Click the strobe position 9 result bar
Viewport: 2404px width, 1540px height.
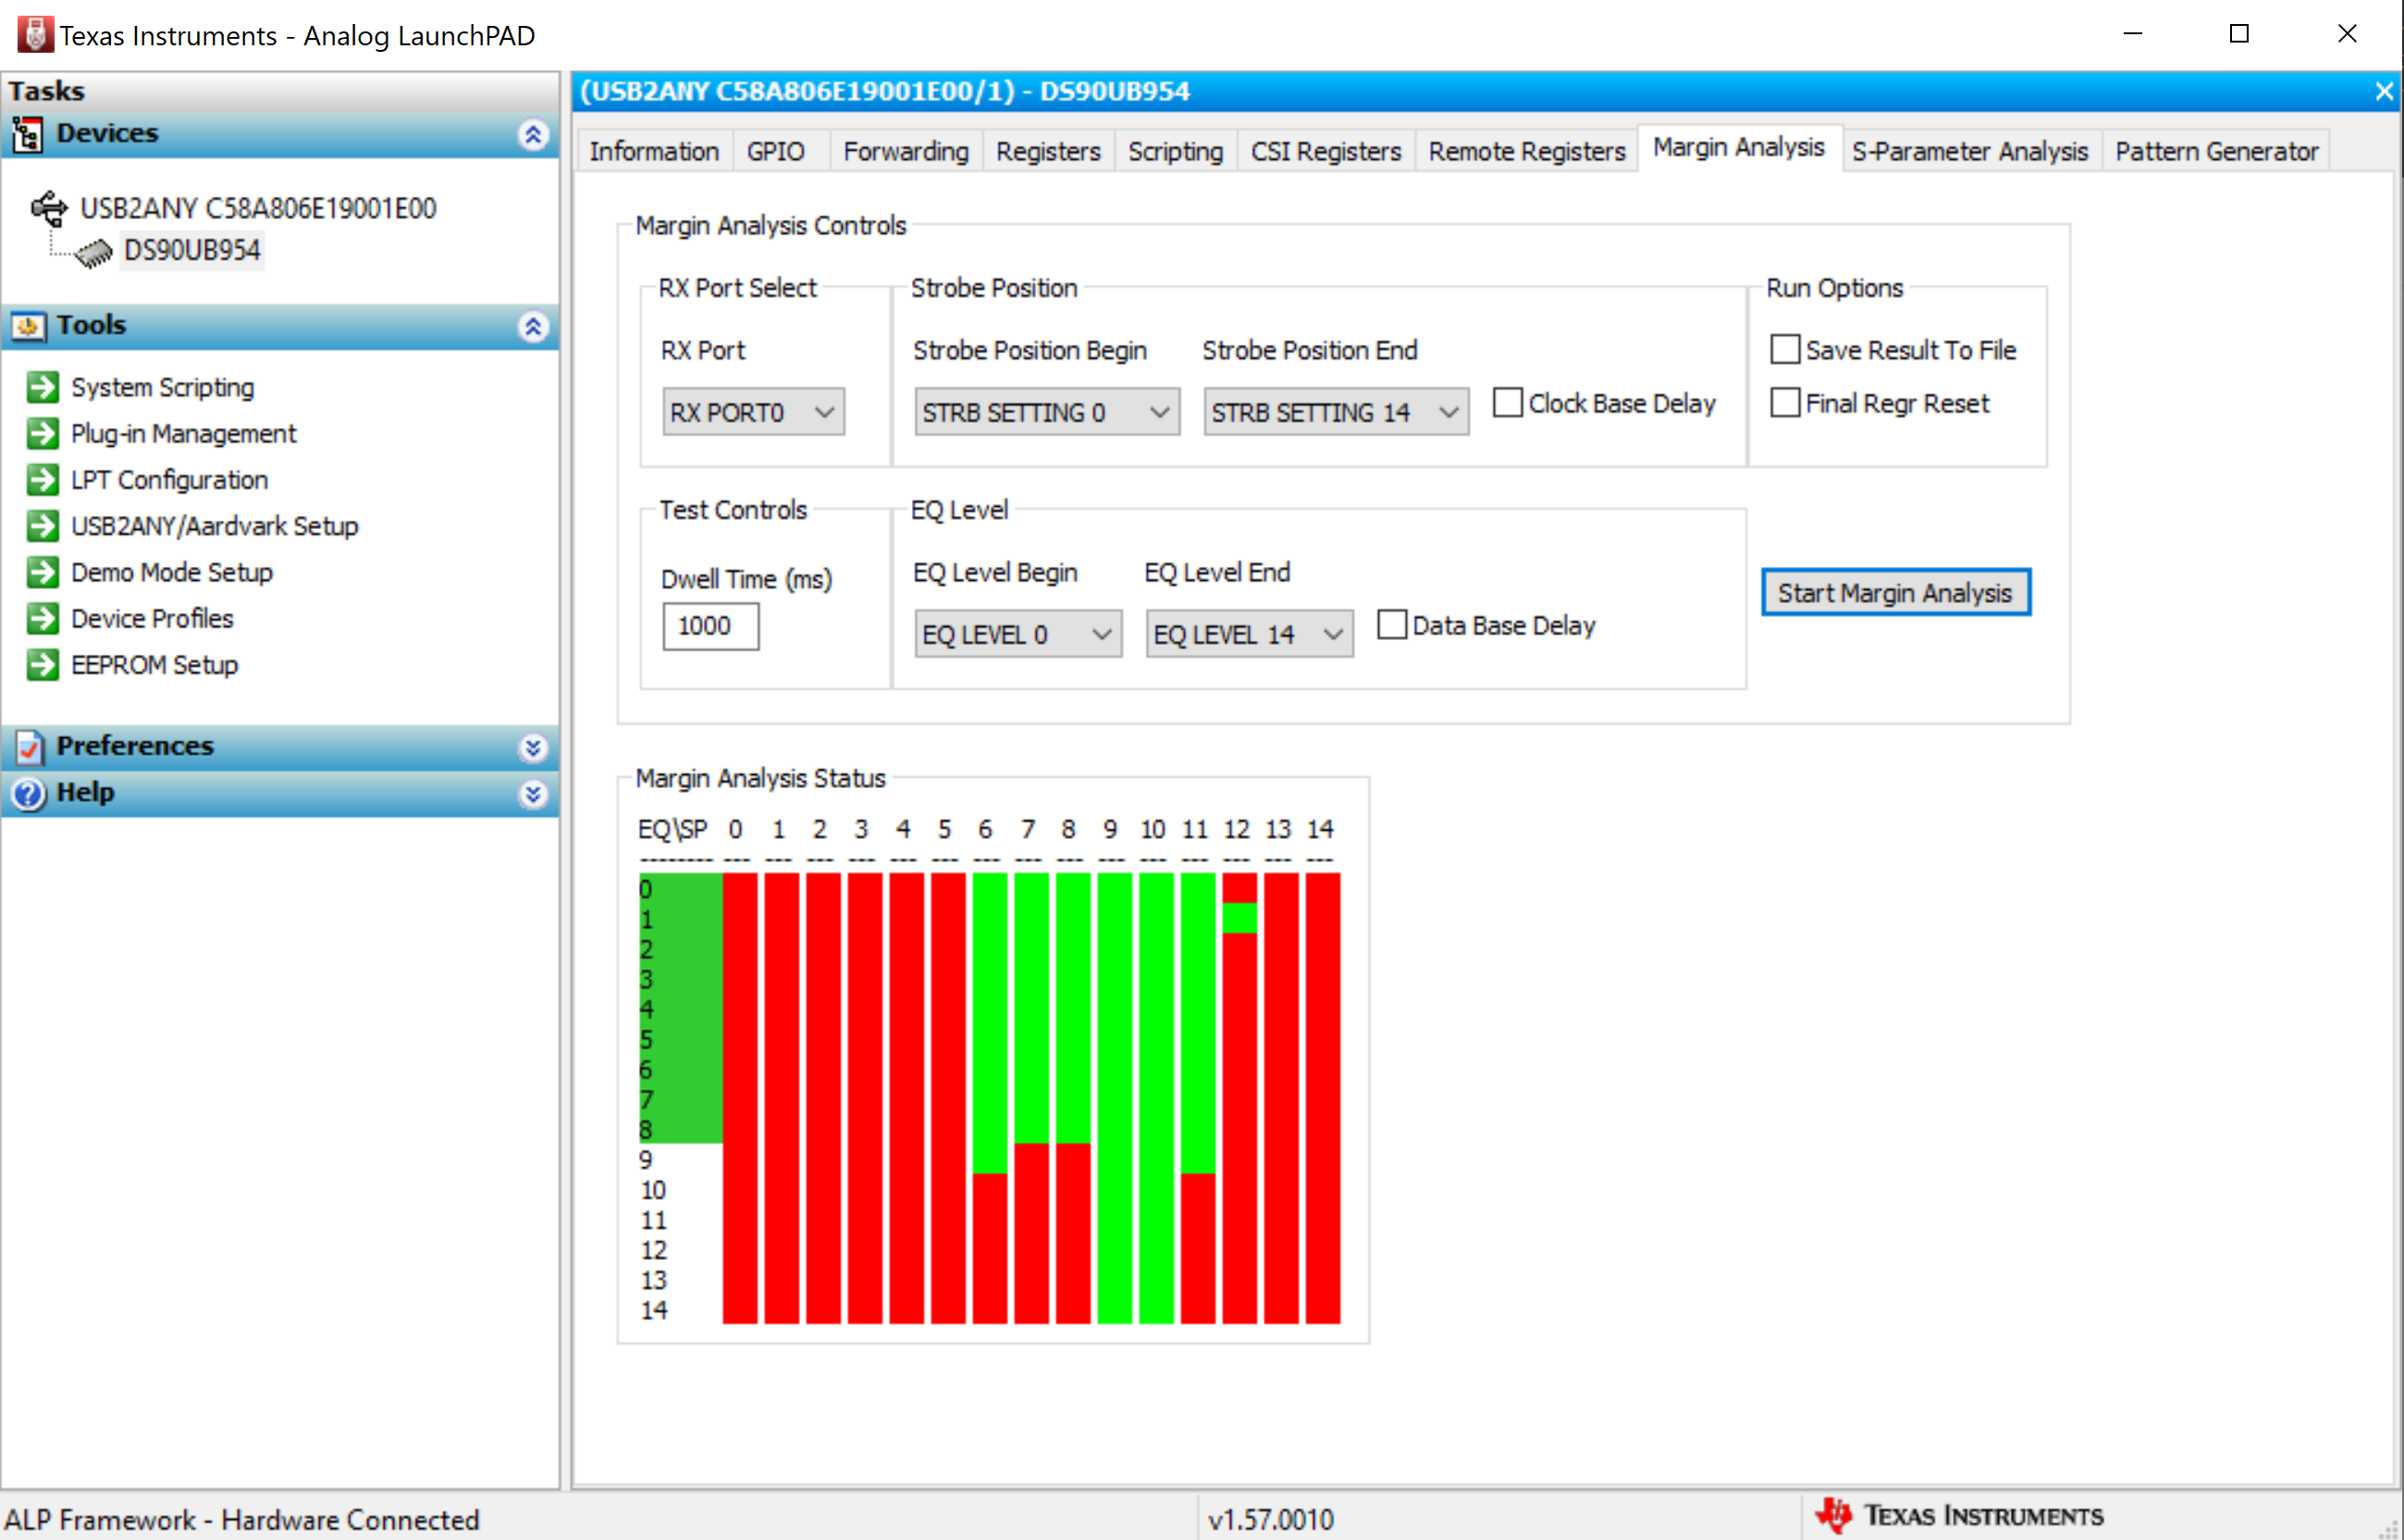(x=1115, y=1097)
